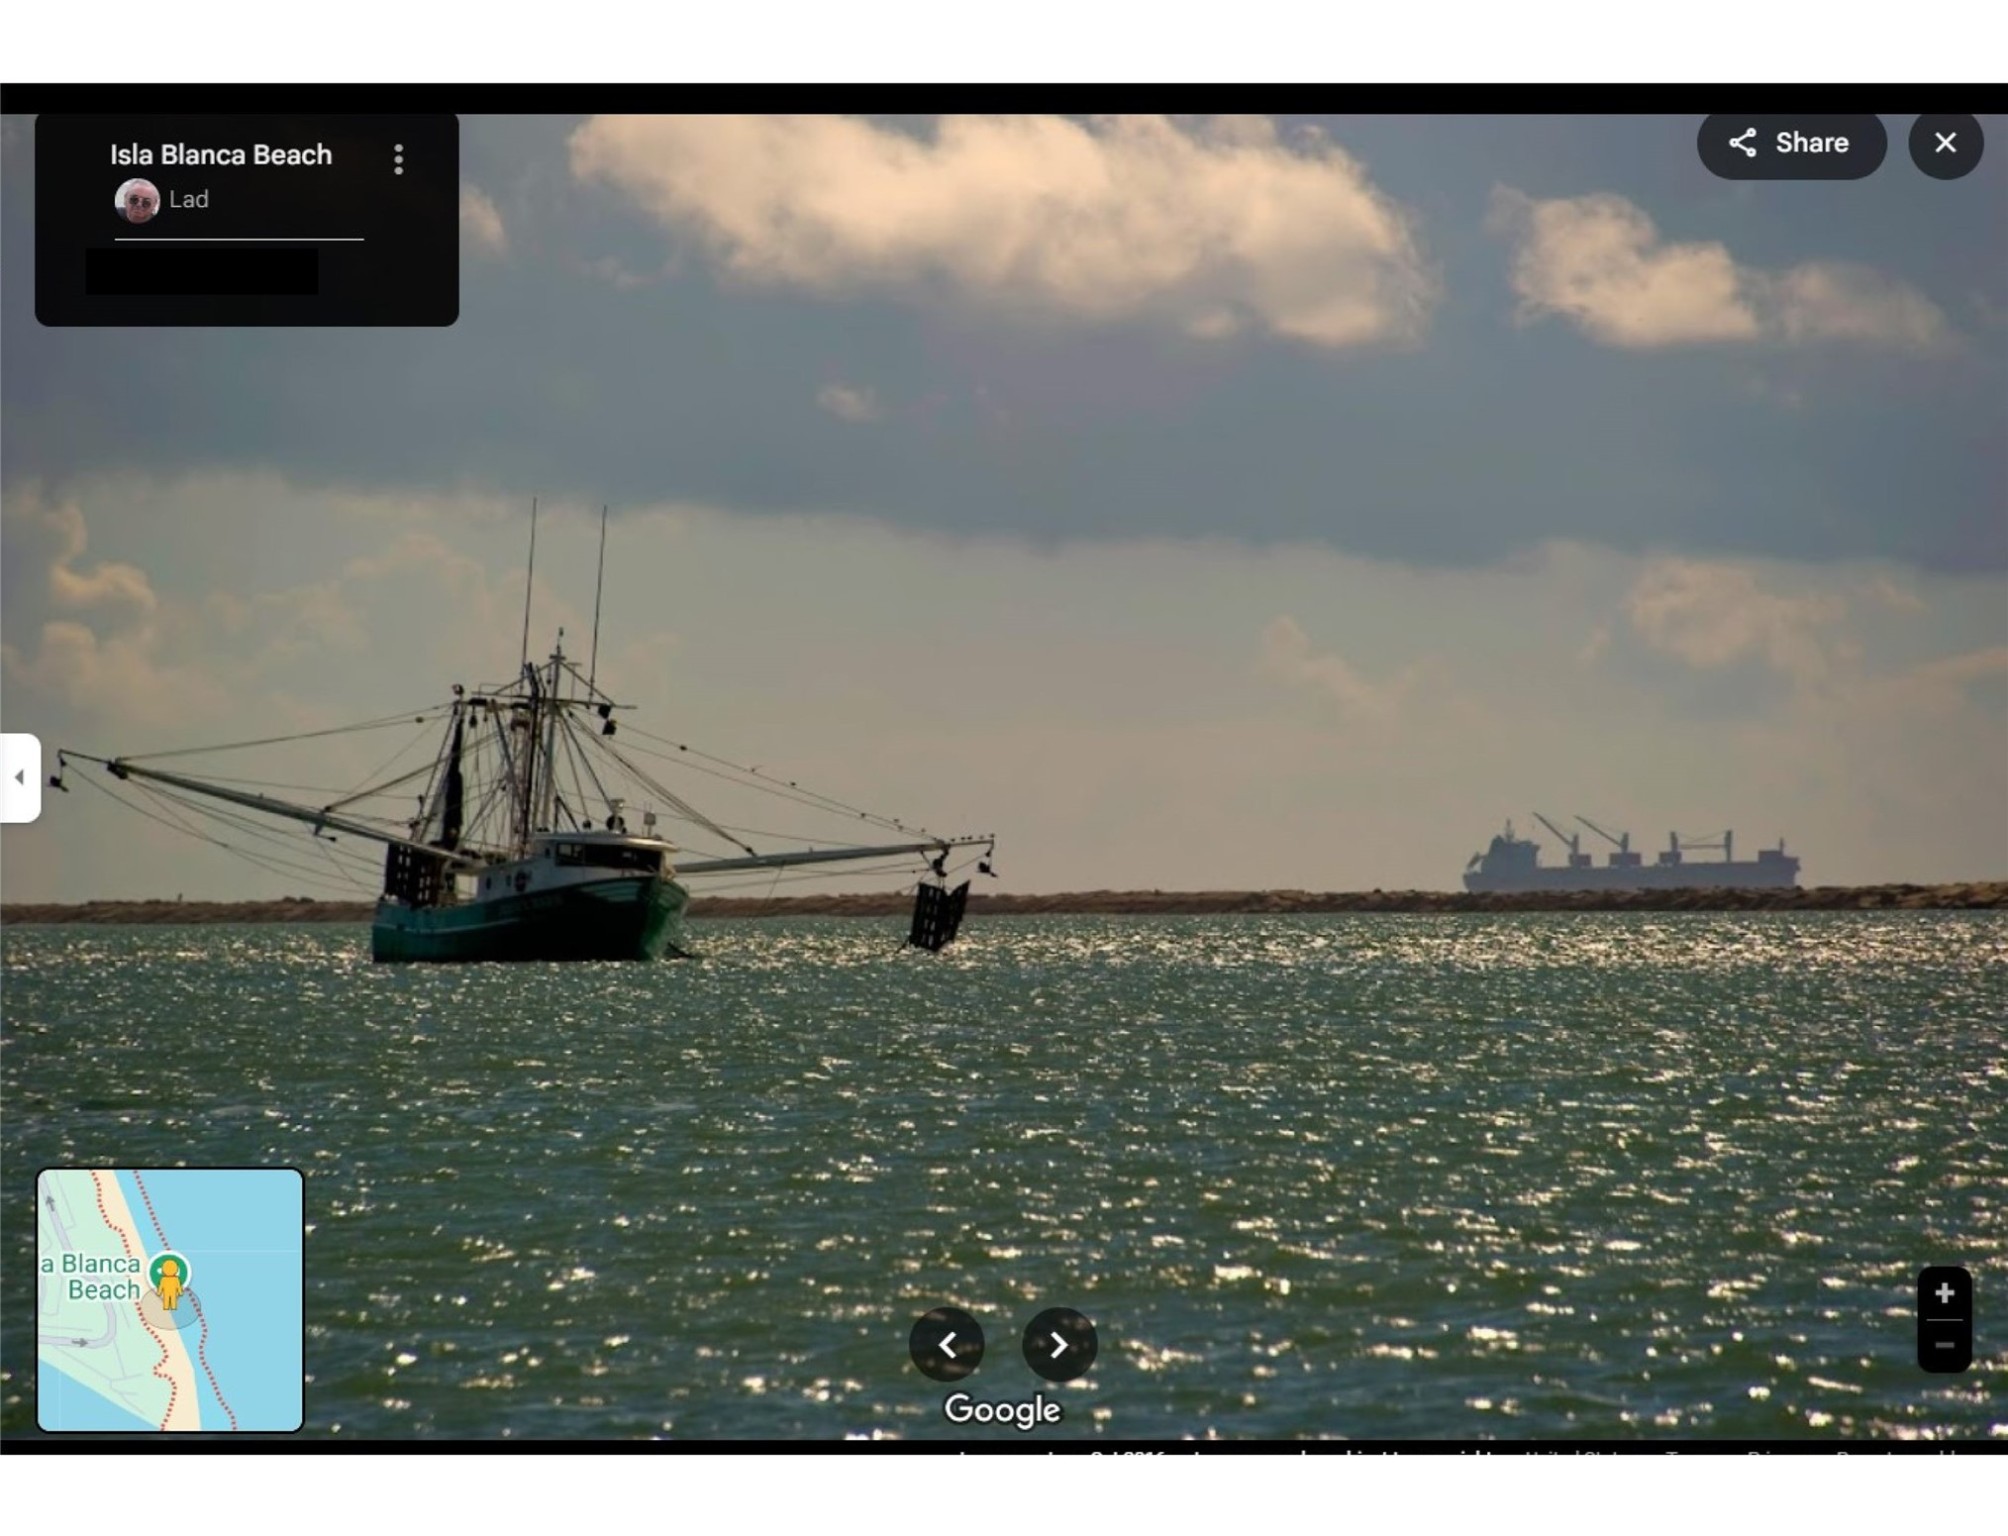This screenshot has height=1536, width=2008.
Task: Zoom in with the plus button
Action: tap(1944, 1293)
